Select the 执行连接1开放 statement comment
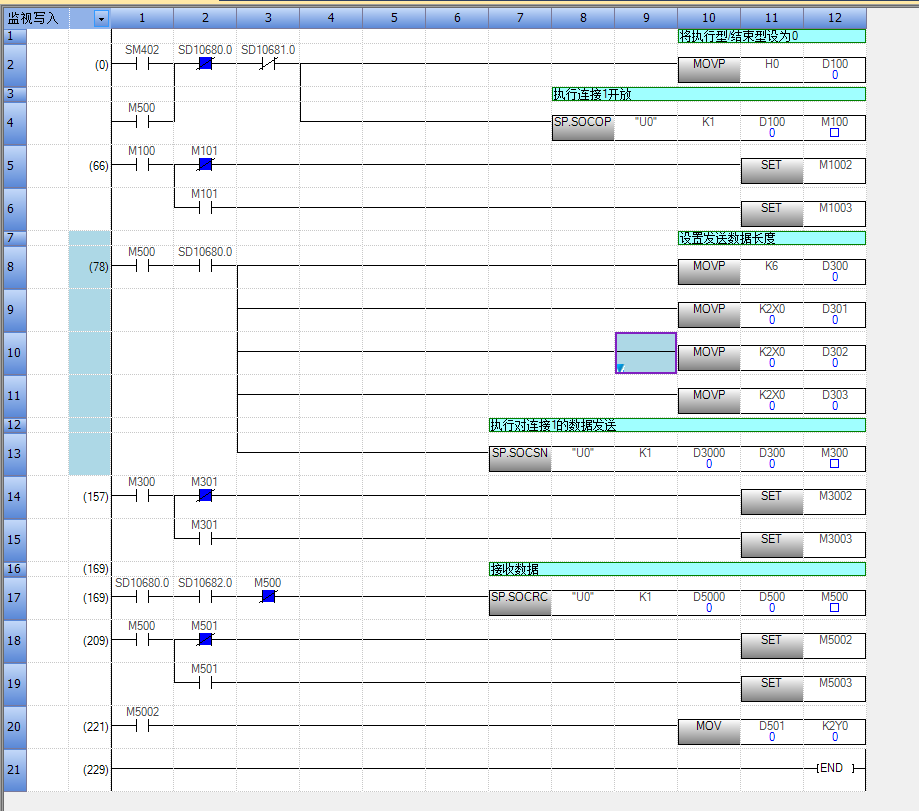 [708, 94]
